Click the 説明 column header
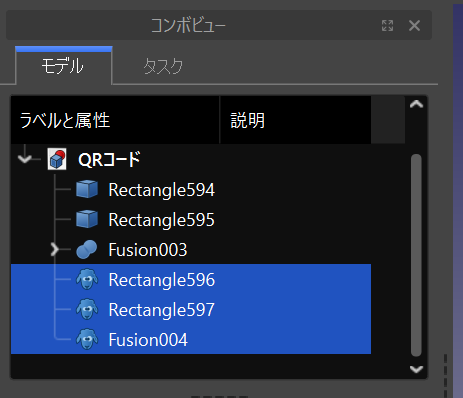The image size is (463, 398). 295,120
